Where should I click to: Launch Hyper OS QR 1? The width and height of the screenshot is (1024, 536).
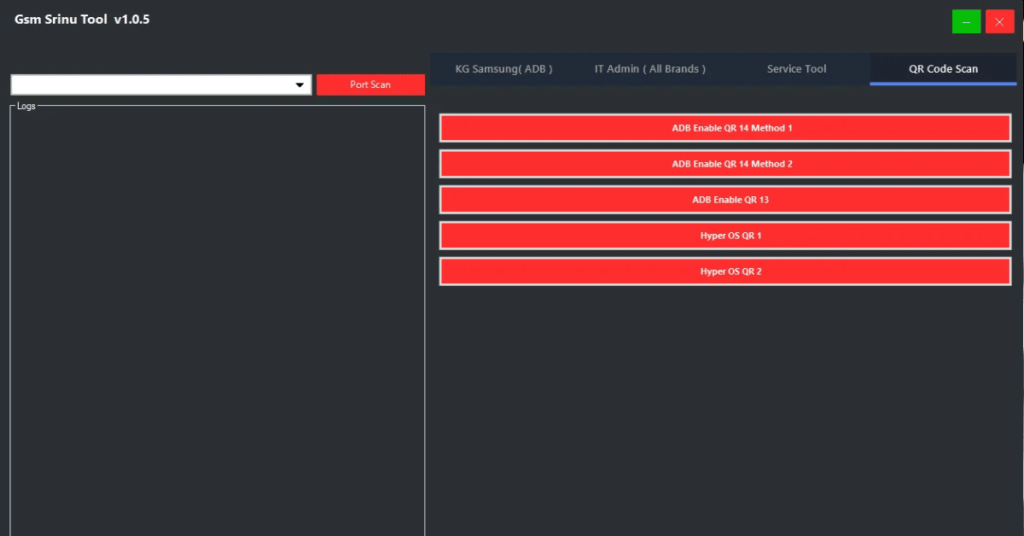tap(725, 236)
